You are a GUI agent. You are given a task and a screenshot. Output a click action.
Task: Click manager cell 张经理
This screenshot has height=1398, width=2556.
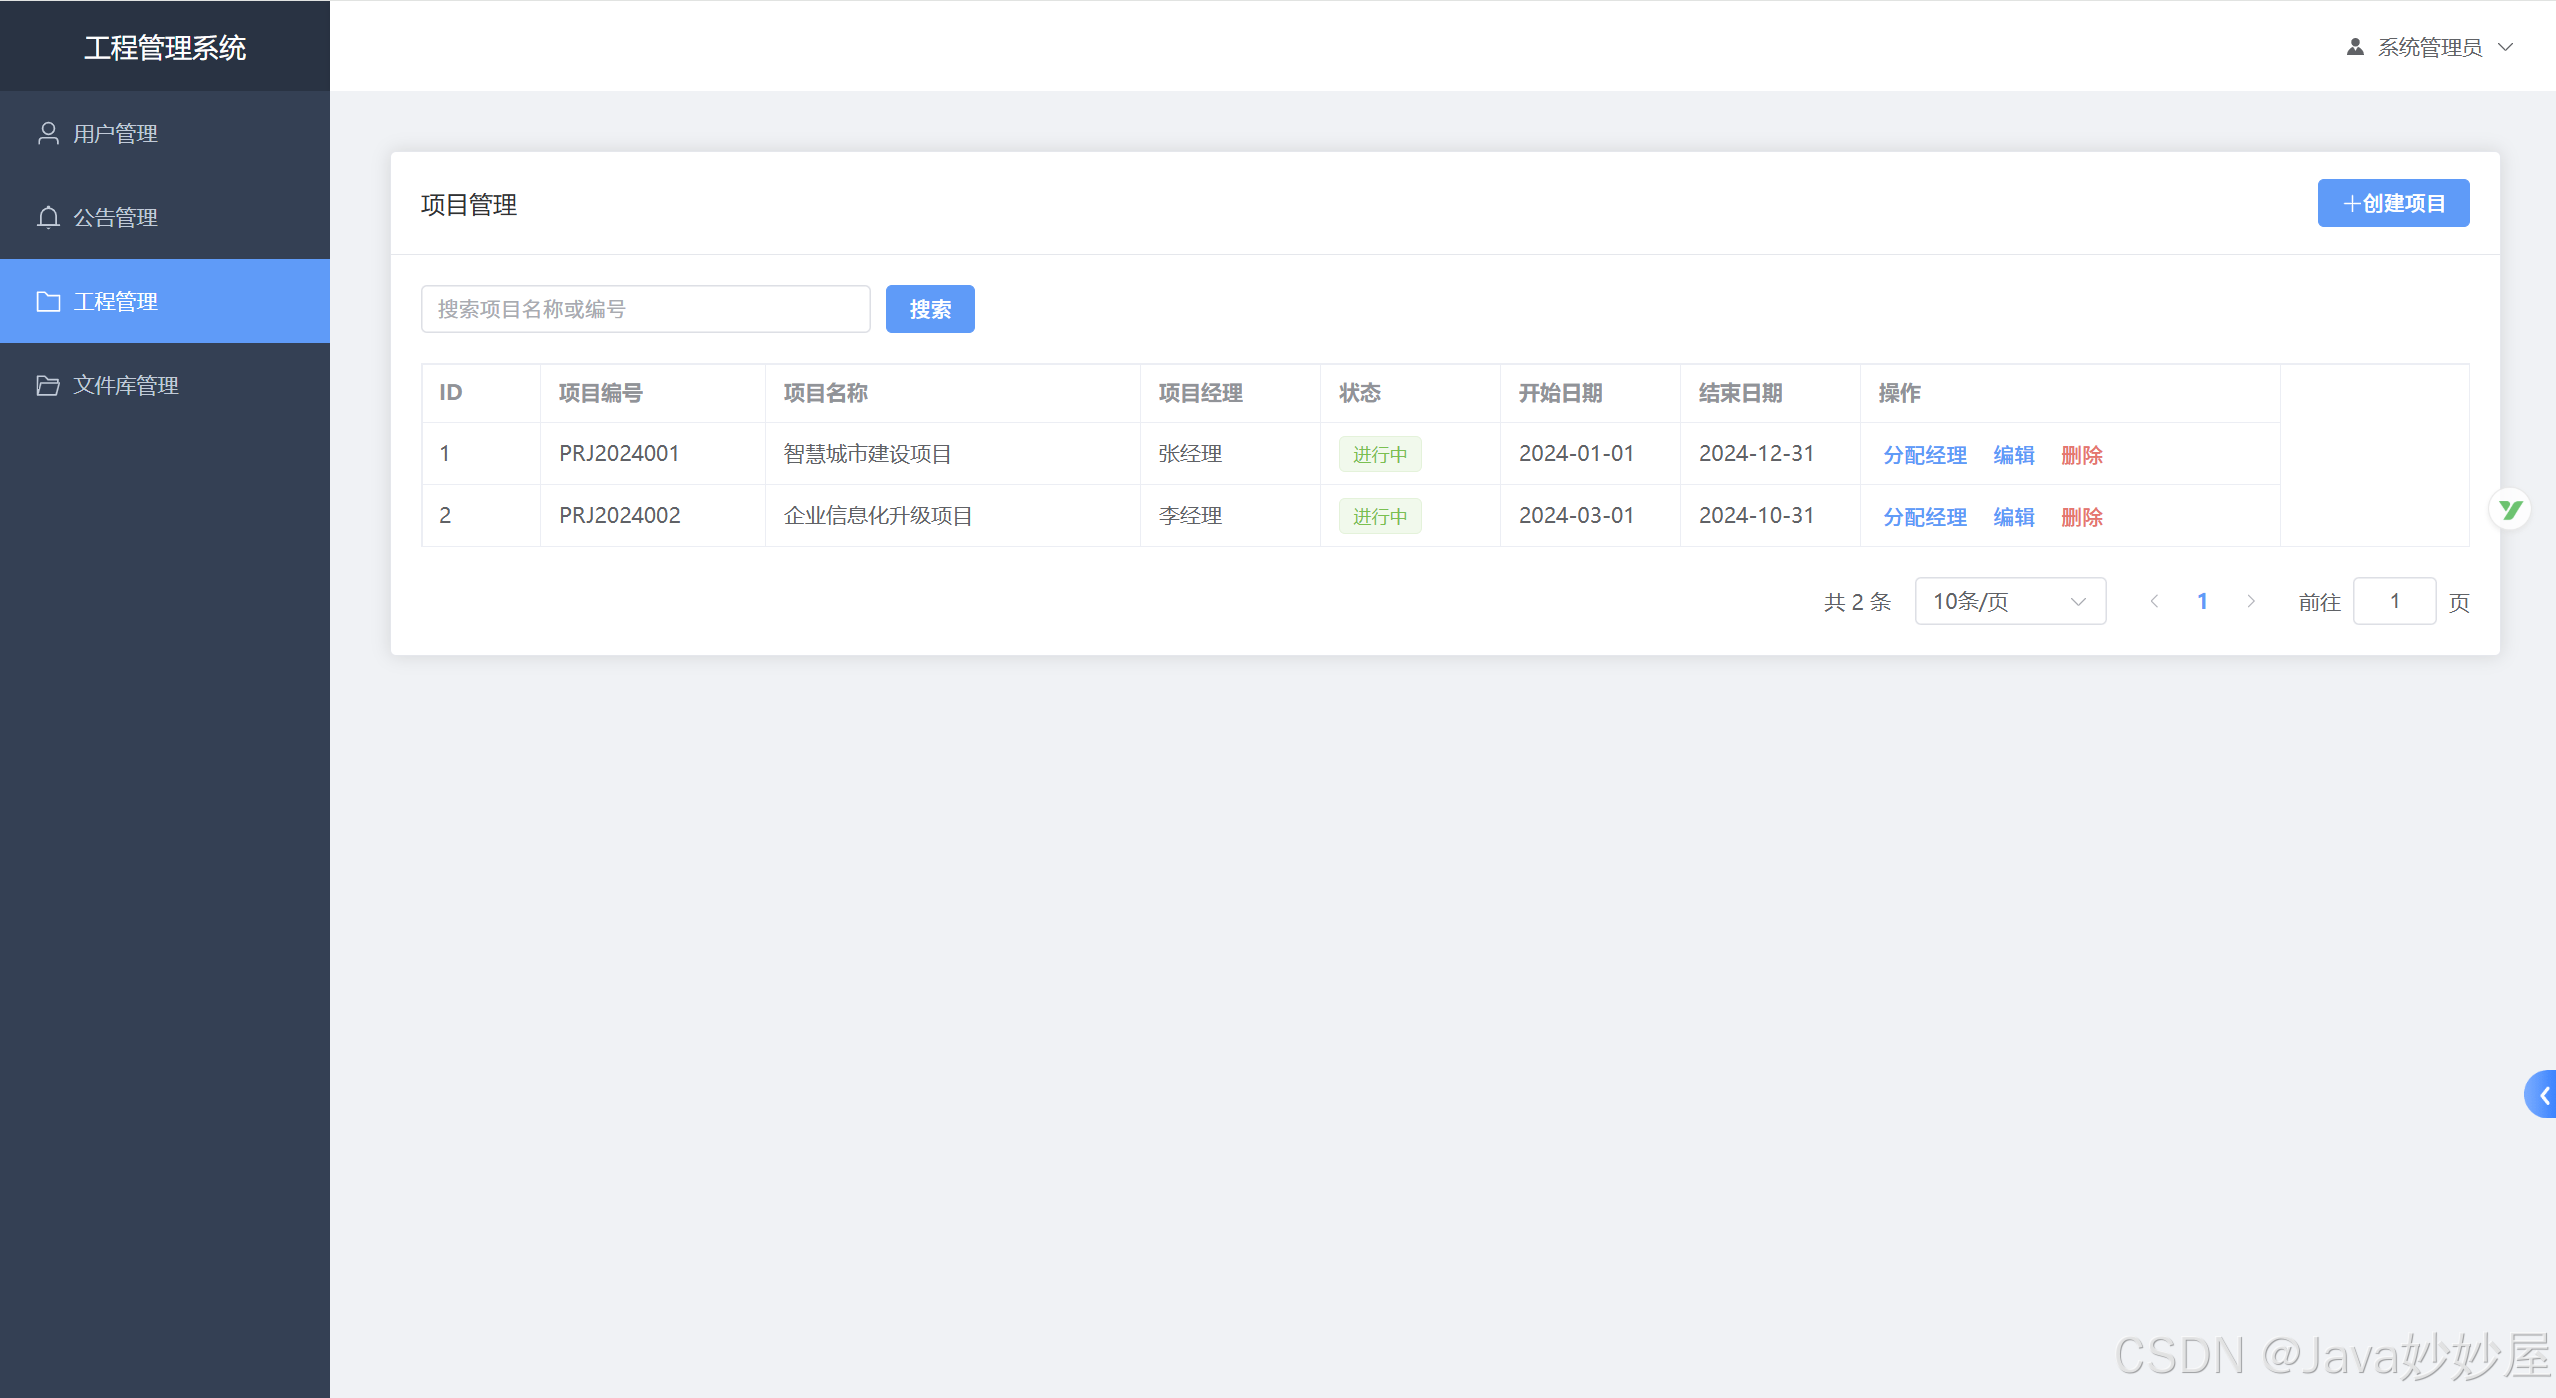click(x=1190, y=453)
